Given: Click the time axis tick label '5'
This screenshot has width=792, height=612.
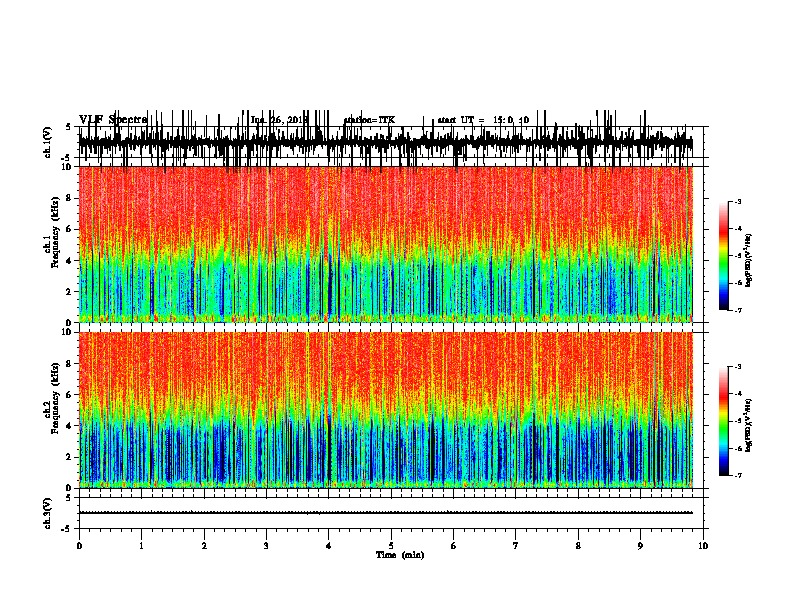Looking at the screenshot, I should coord(391,546).
